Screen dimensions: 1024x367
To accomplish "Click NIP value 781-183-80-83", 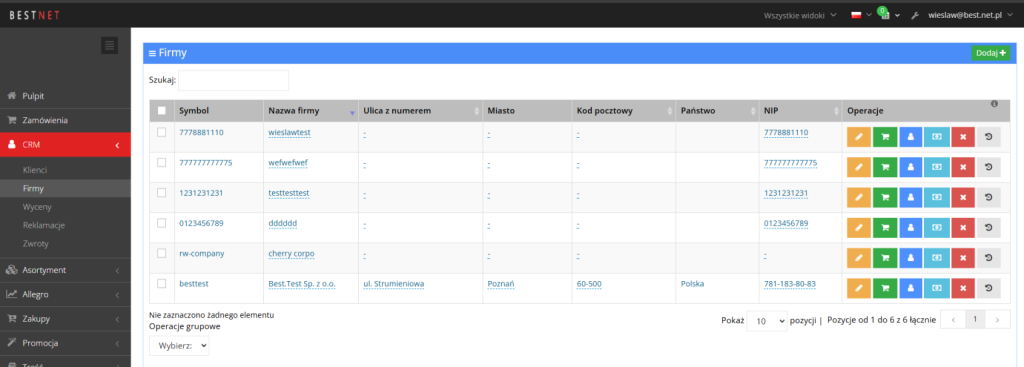I will (790, 283).
